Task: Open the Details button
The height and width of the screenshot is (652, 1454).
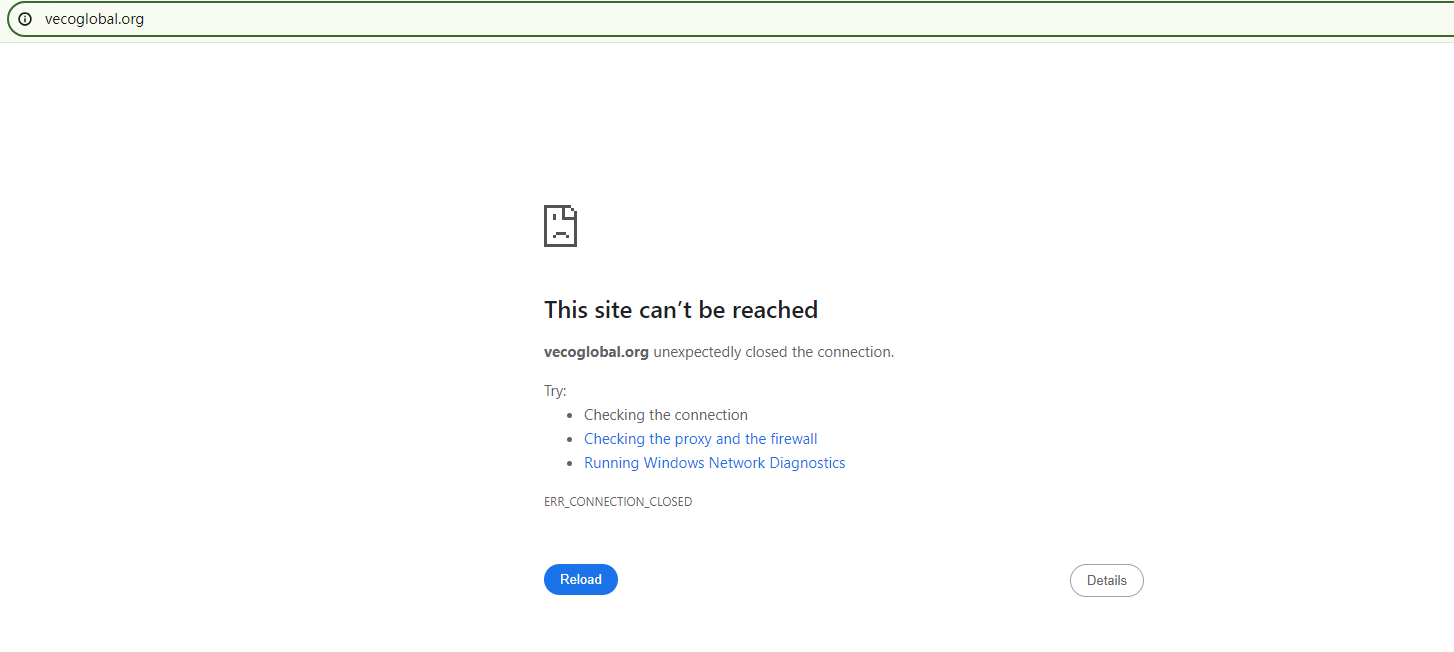Action: (x=1107, y=581)
